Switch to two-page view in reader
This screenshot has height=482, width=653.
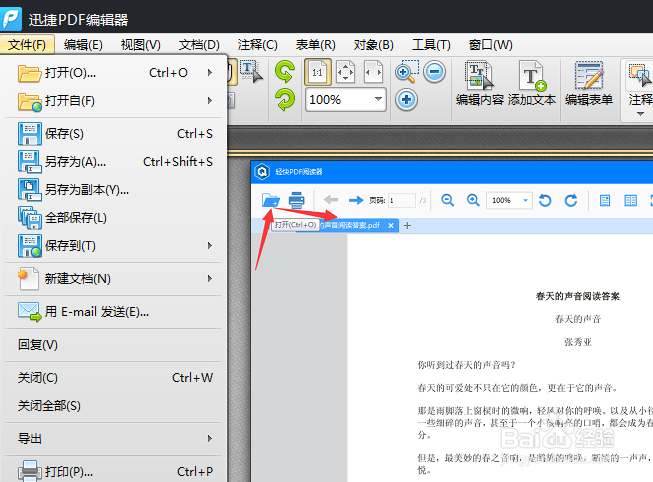[631, 201]
